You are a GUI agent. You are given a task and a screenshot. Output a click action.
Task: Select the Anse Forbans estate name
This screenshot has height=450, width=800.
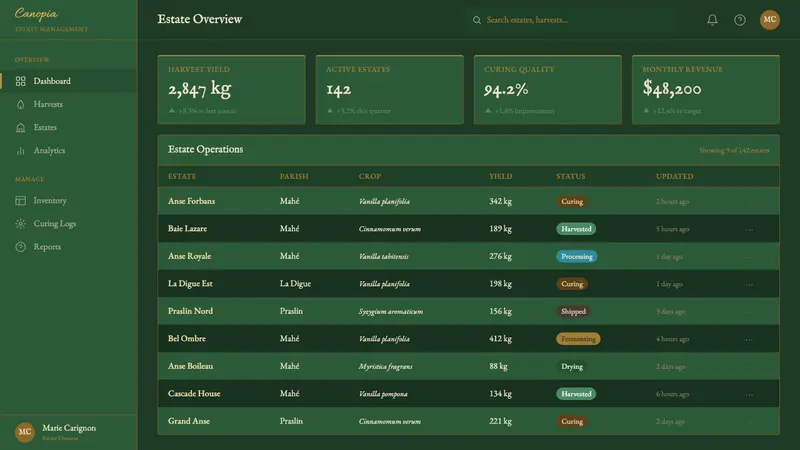tap(191, 201)
